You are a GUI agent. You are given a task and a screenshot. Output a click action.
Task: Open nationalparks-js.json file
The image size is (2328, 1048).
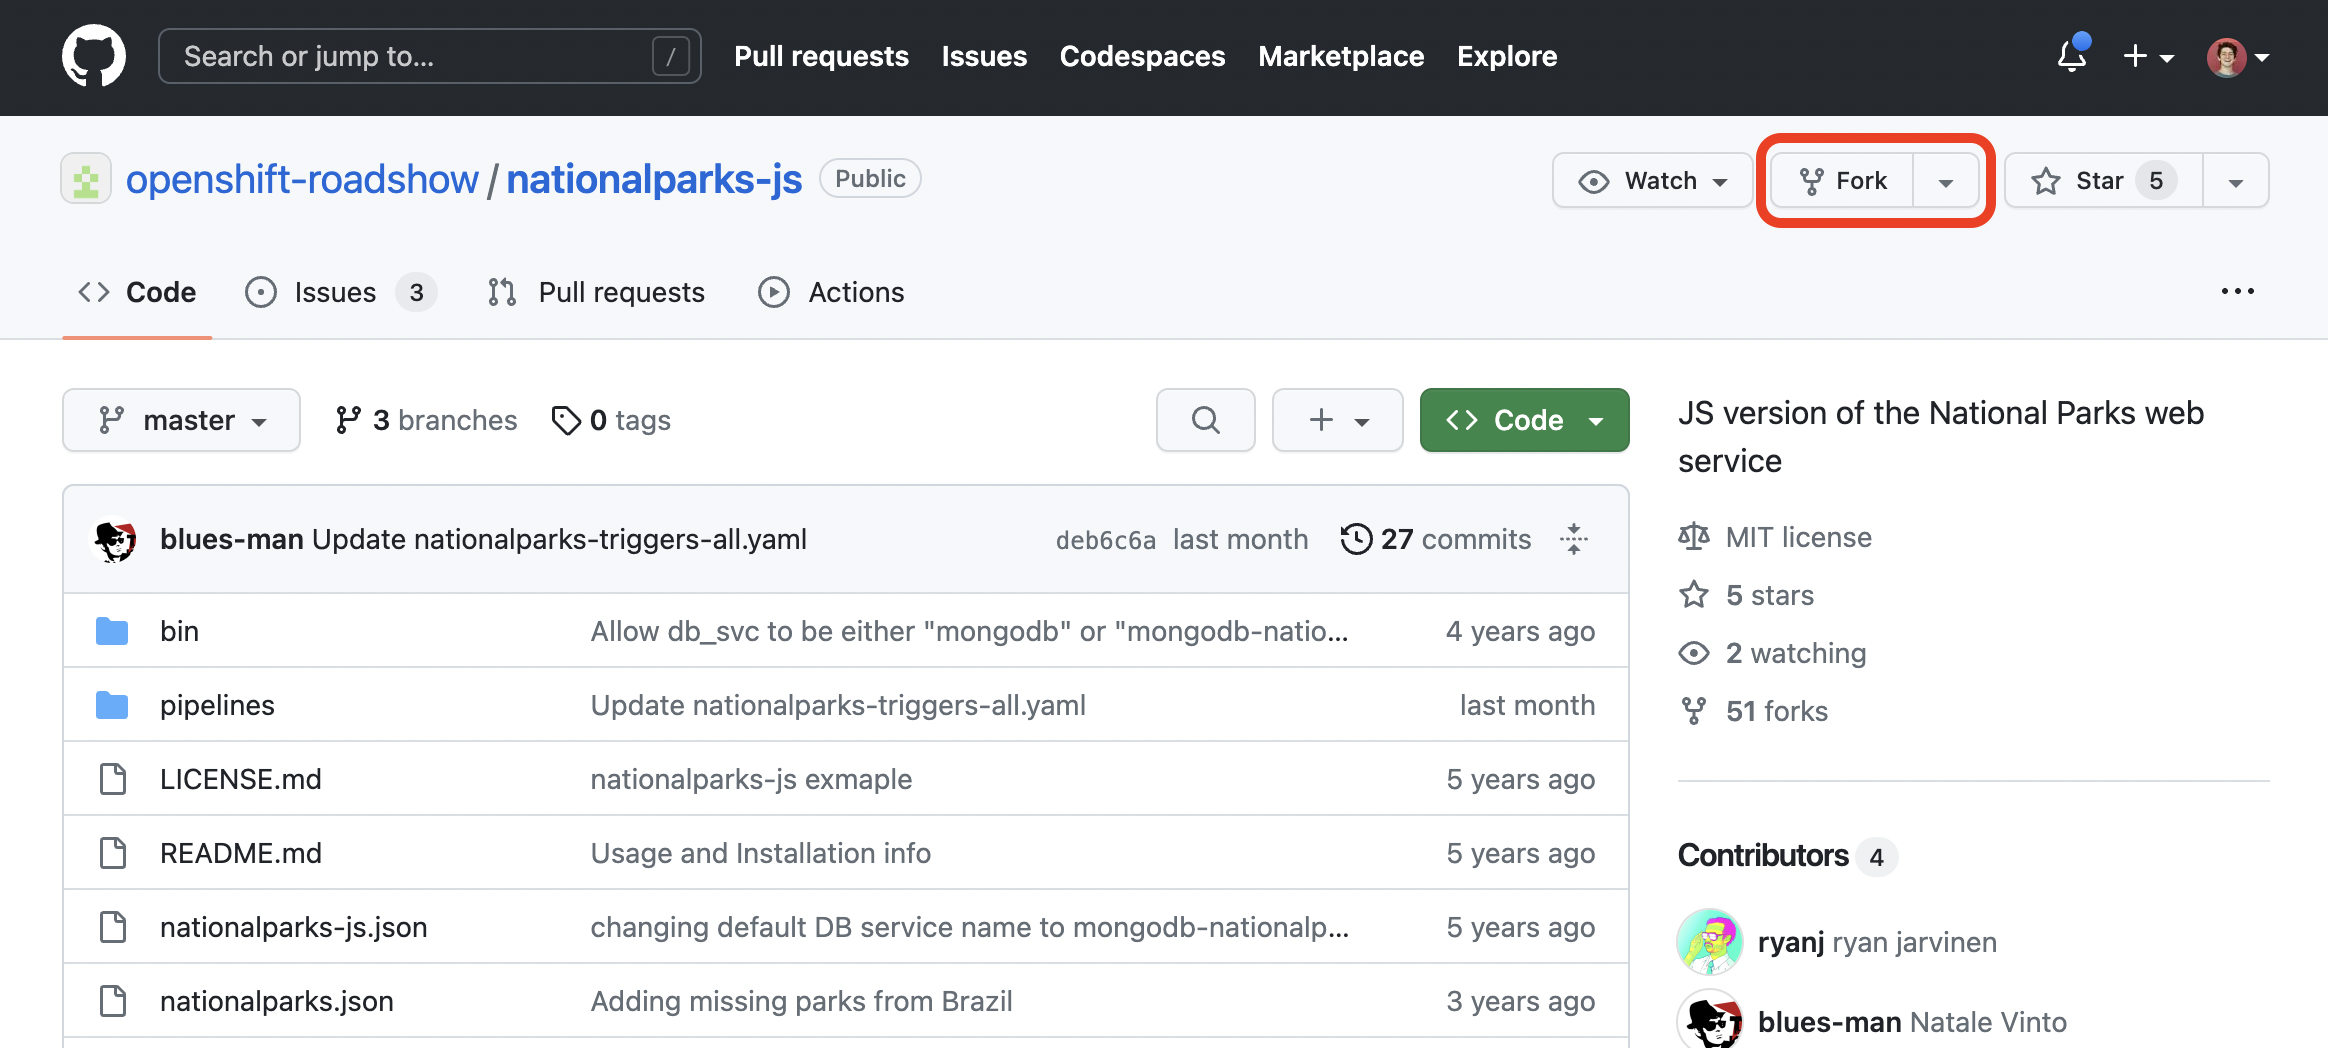pos(294,927)
